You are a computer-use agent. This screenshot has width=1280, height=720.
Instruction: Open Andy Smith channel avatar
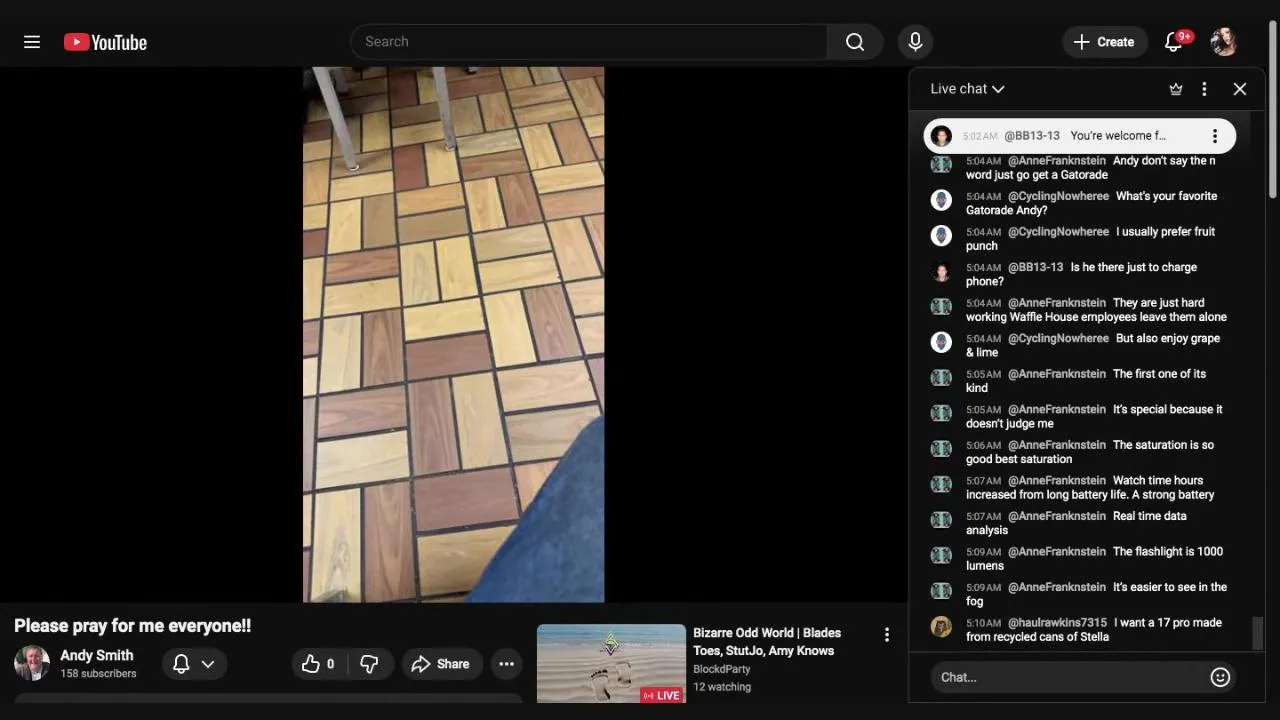tap(32, 663)
